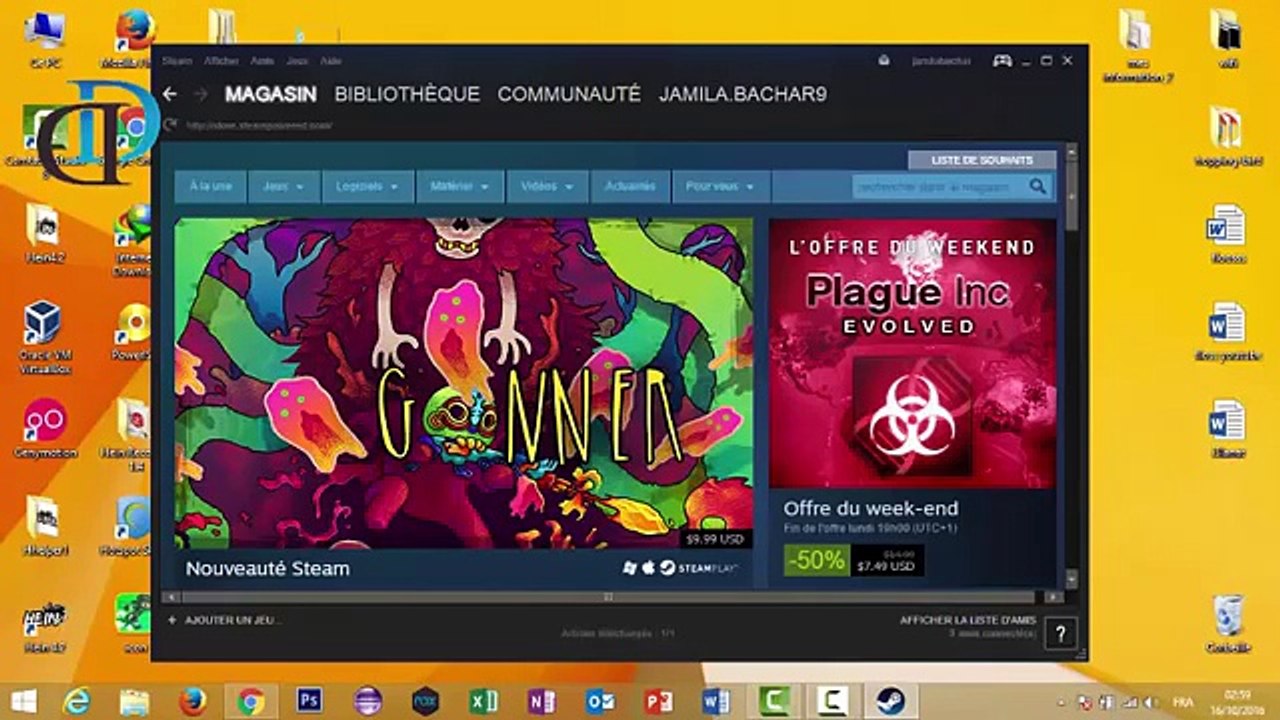Click the horizontal scrollbar thumb

(607, 597)
